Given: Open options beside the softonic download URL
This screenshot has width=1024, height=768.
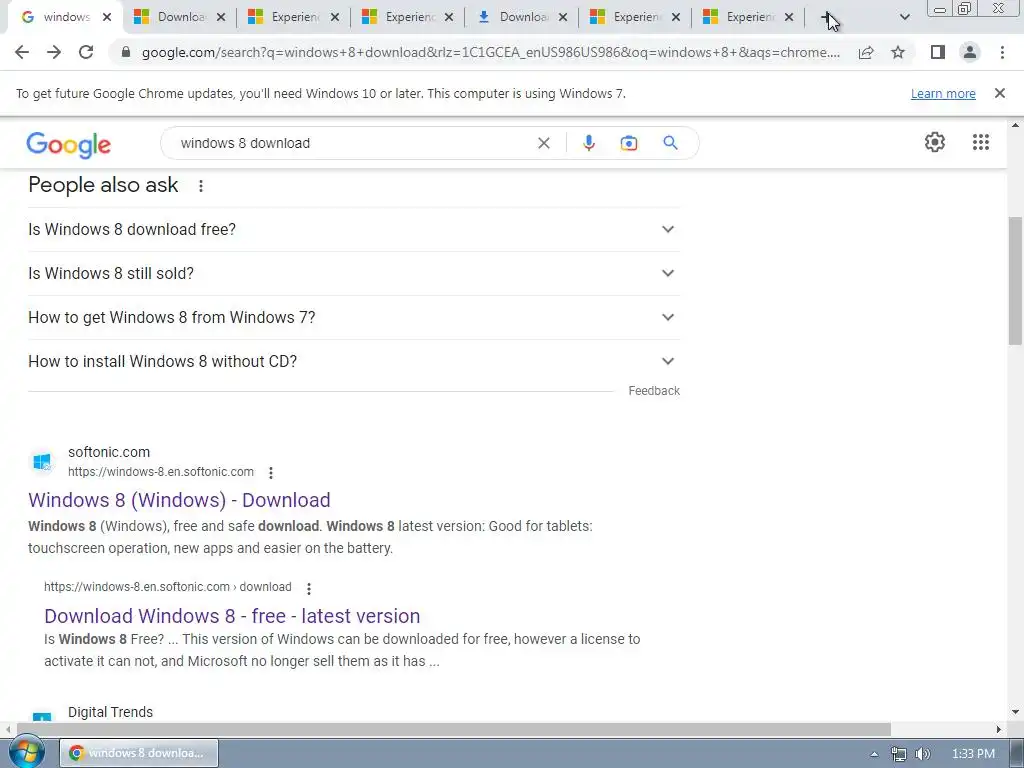Looking at the screenshot, I should (x=309, y=588).
